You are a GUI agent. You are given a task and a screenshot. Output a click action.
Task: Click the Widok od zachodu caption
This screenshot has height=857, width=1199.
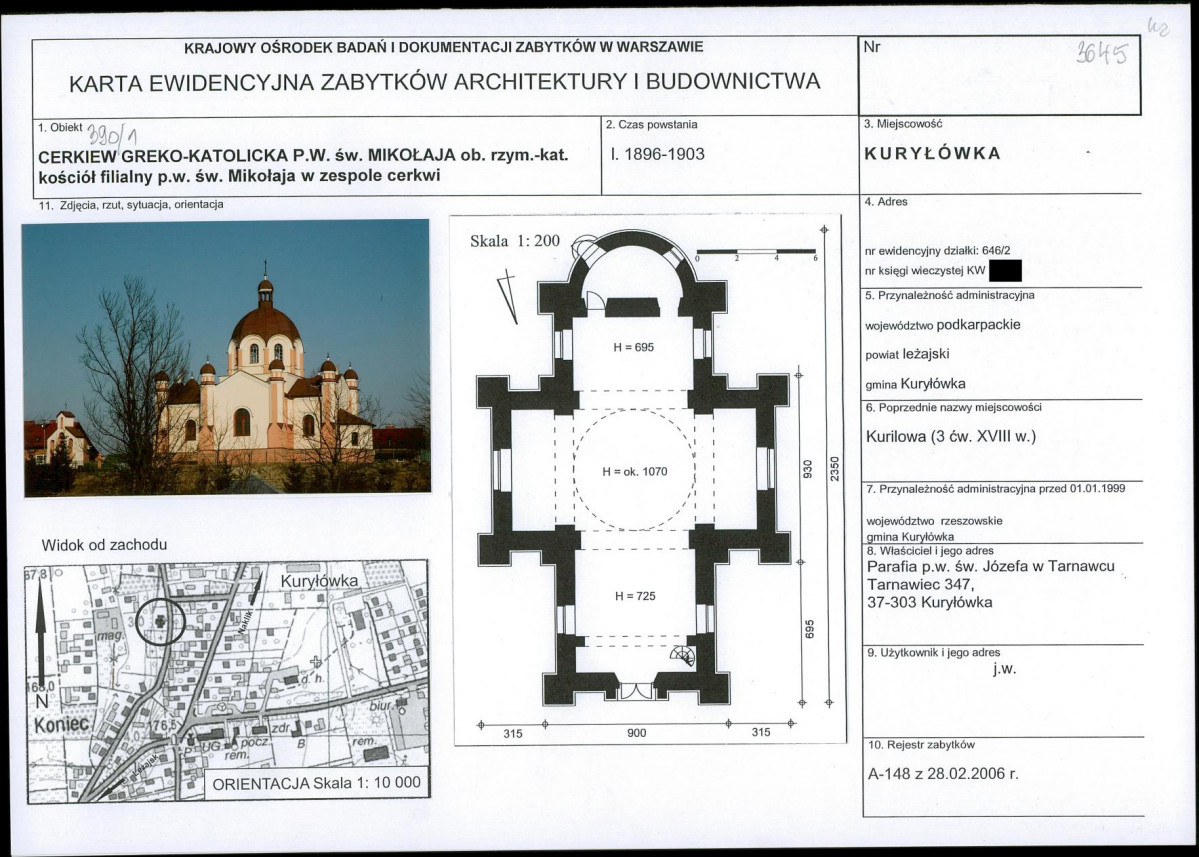point(104,545)
